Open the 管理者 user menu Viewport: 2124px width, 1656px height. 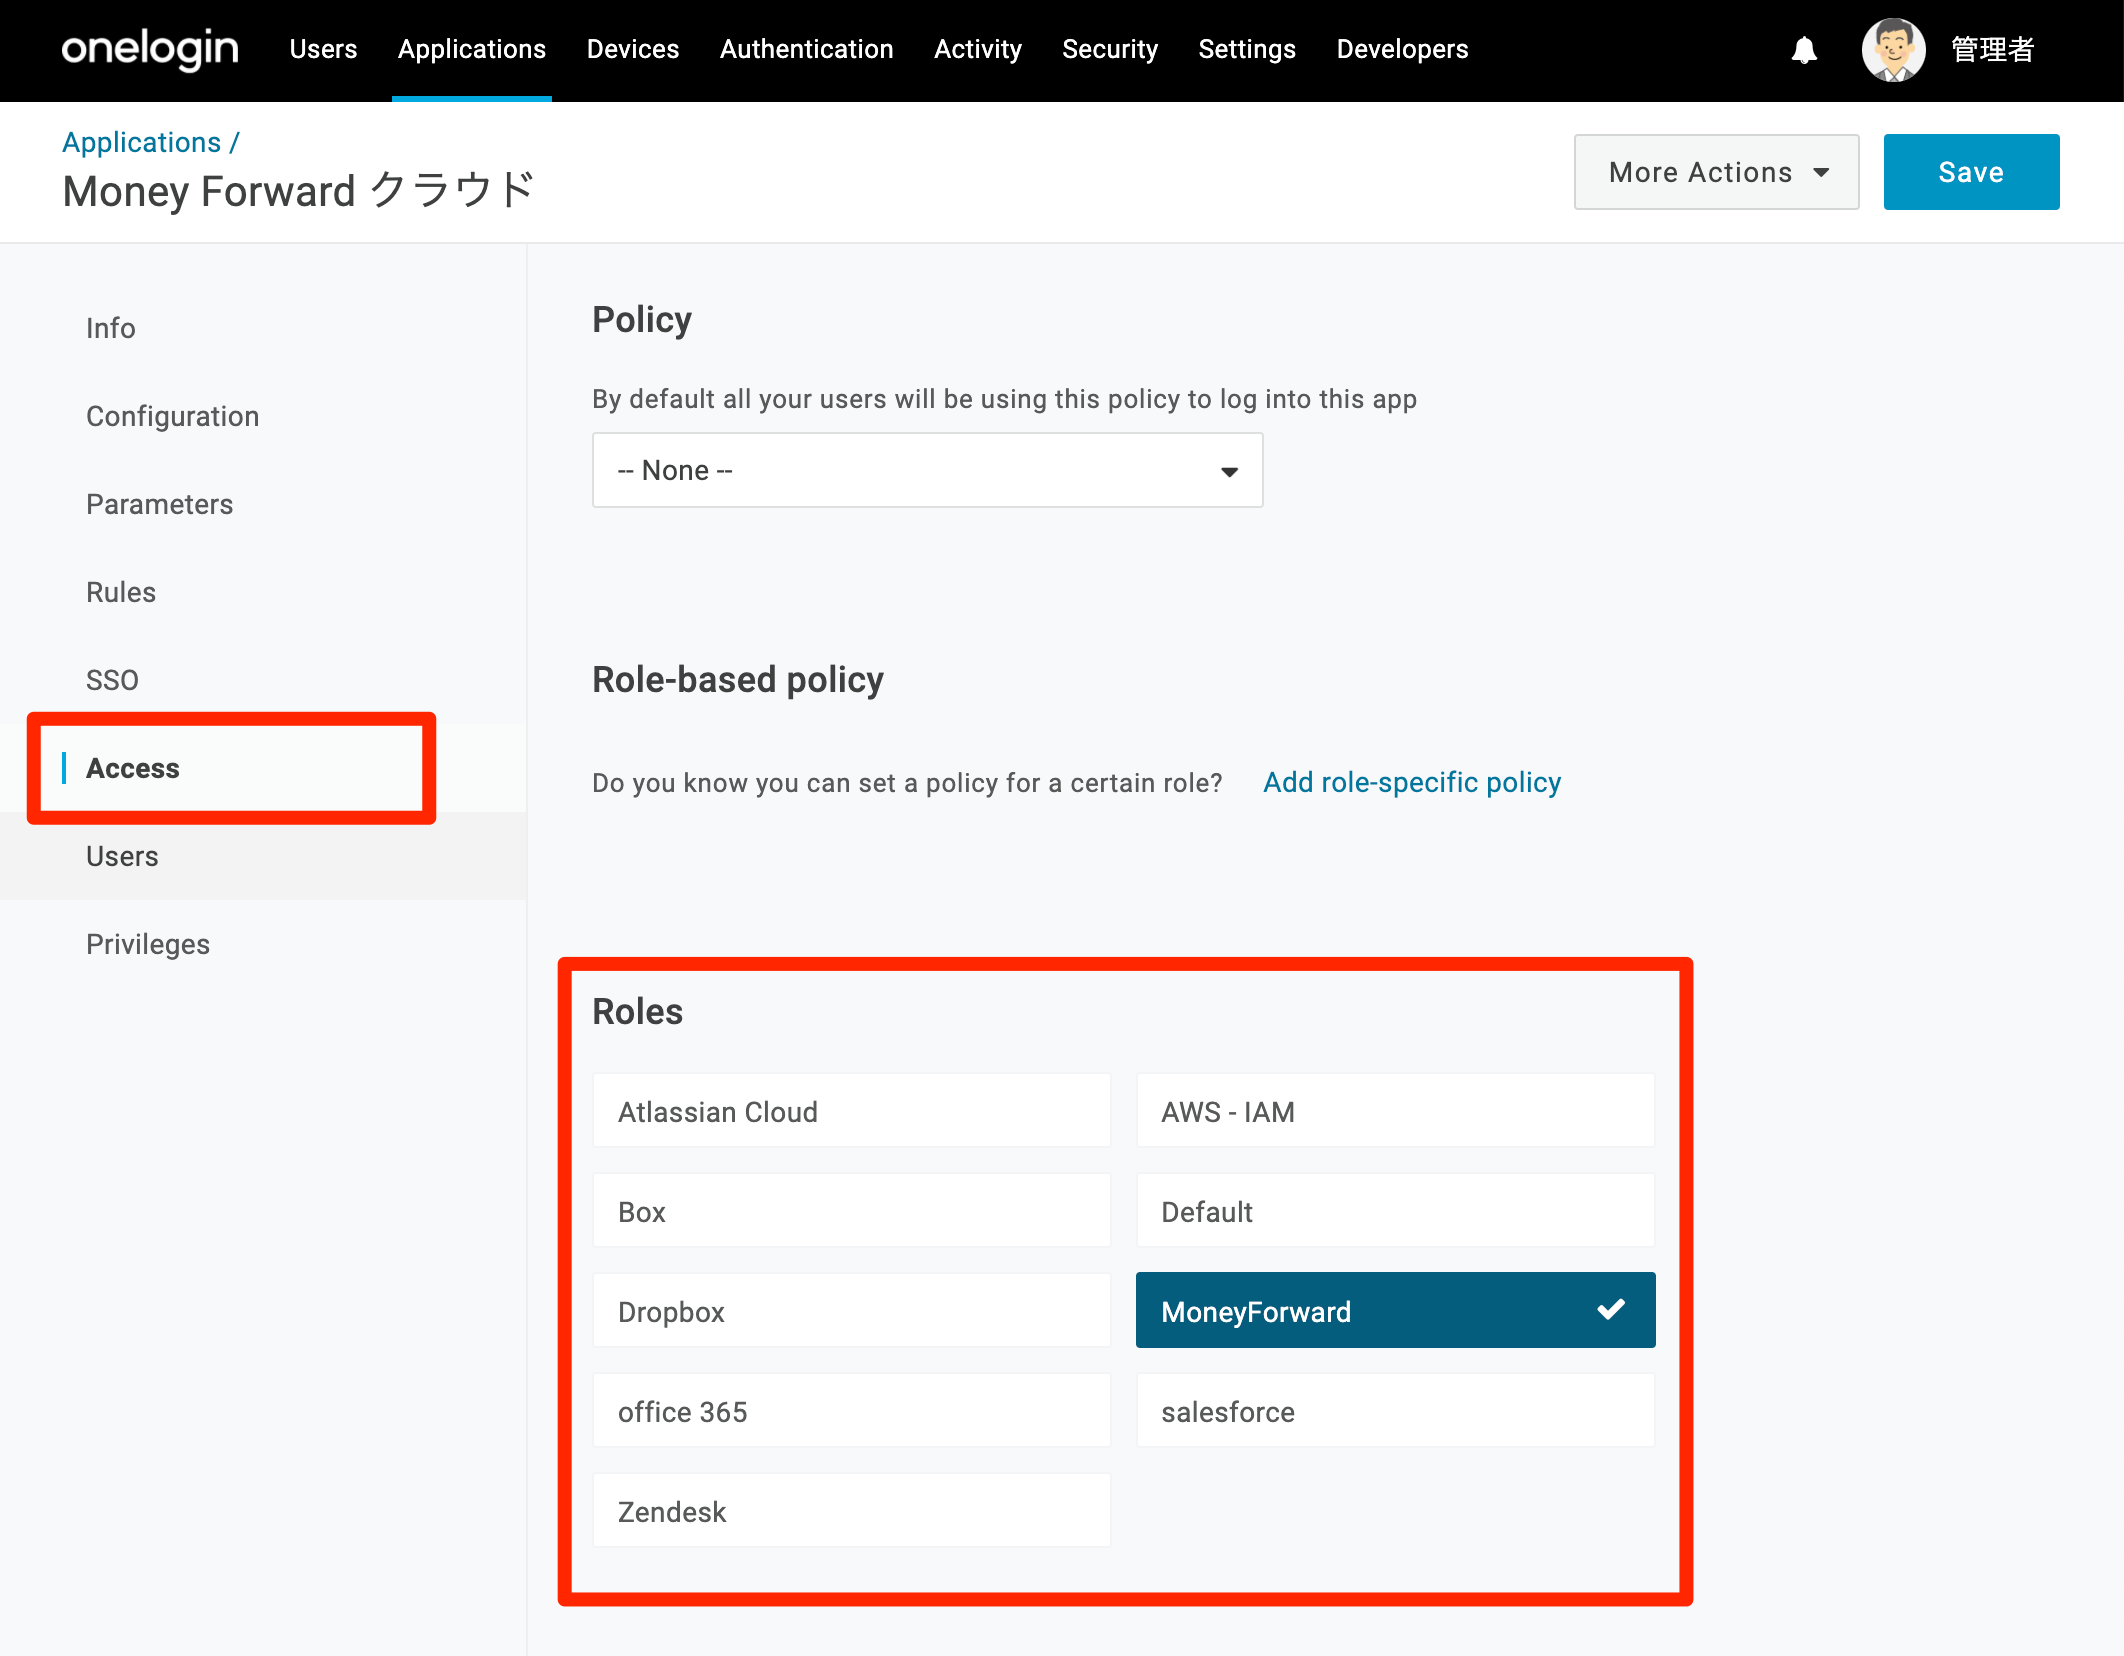pyautogui.click(x=1992, y=49)
